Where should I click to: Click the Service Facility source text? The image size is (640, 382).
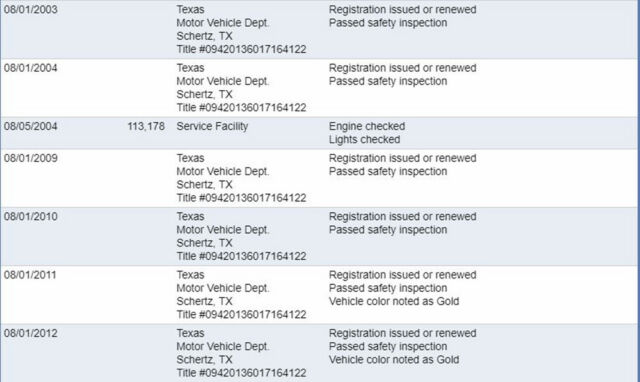click(x=212, y=126)
